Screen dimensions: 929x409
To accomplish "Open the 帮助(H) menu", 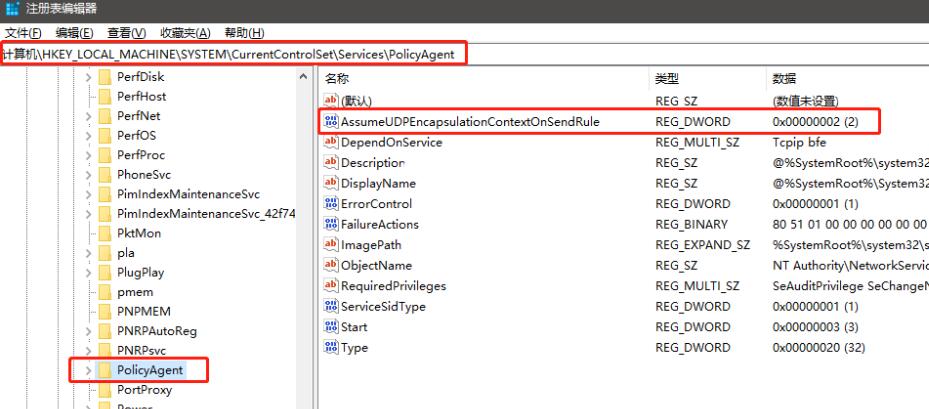I will coord(245,33).
